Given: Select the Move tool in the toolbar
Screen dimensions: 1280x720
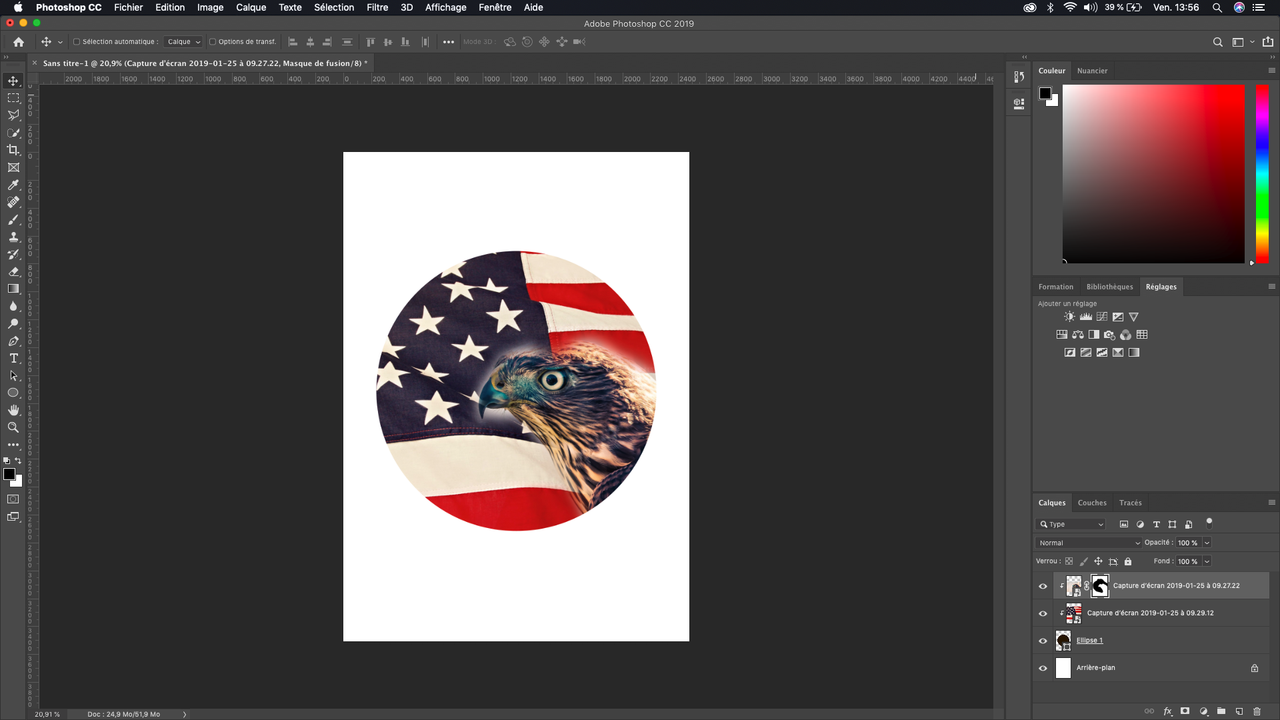Looking at the screenshot, I should tap(13, 81).
